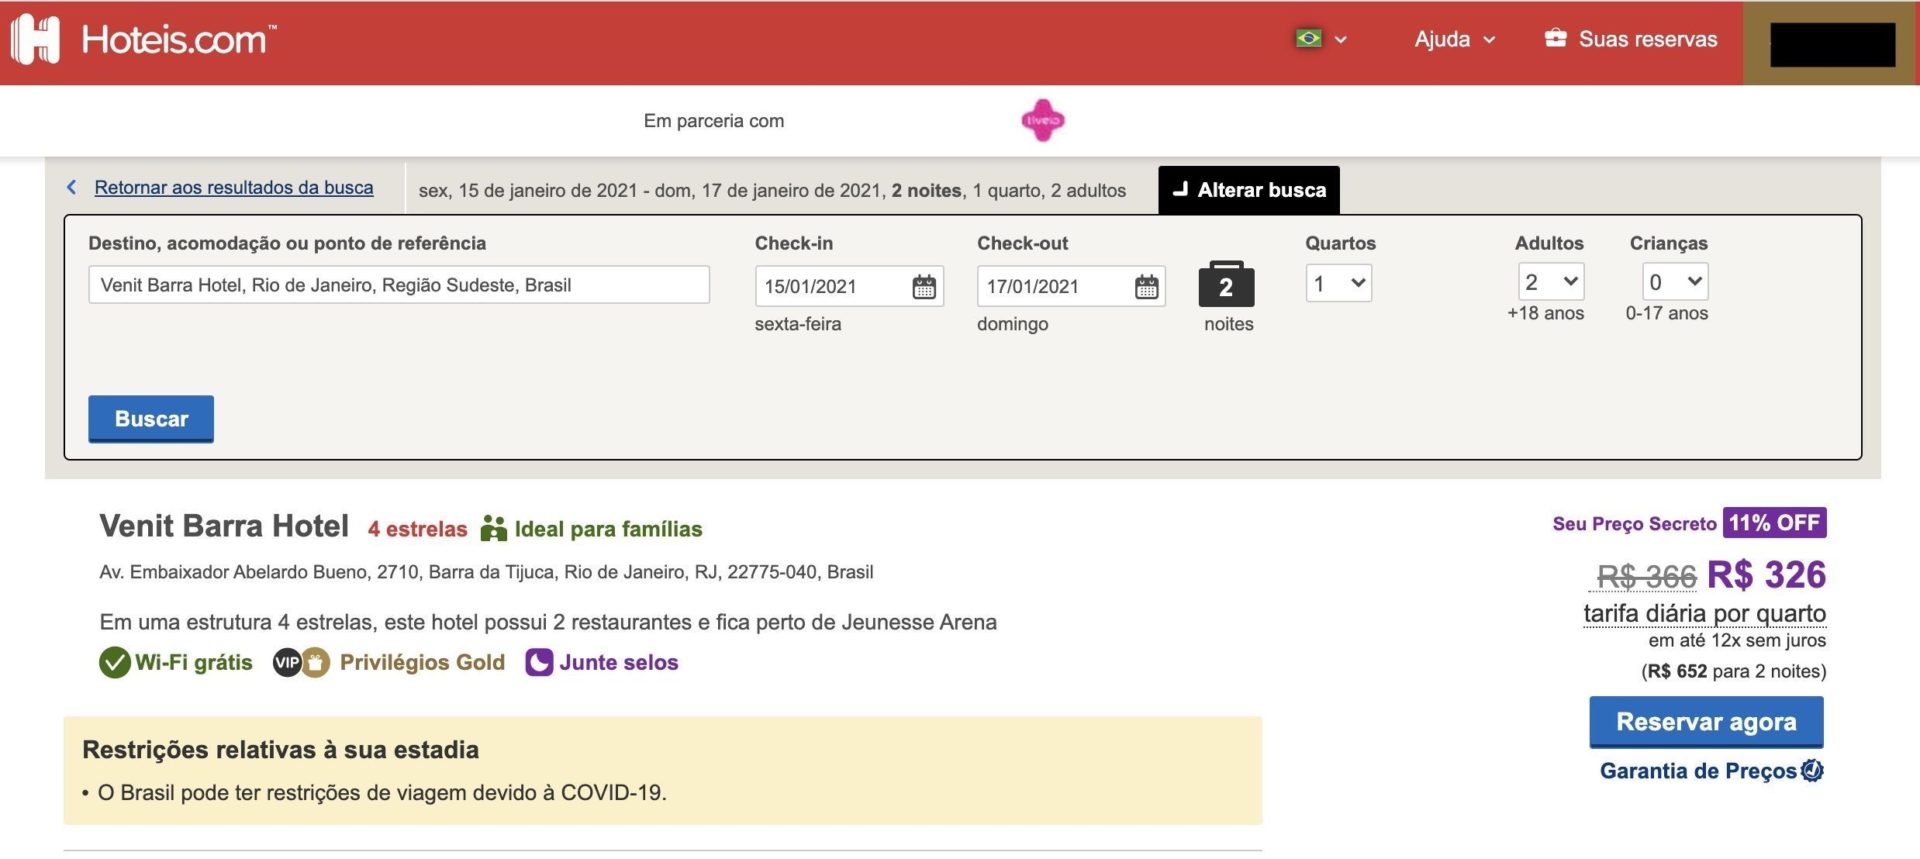Click the family icon near Ideal para famílias
Image resolution: width=1920 pixels, height=859 pixels.
493,528
